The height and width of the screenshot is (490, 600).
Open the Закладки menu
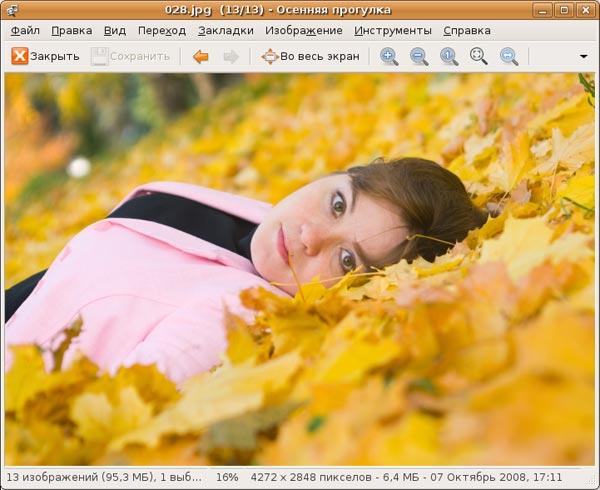pyautogui.click(x=226, y=31)
